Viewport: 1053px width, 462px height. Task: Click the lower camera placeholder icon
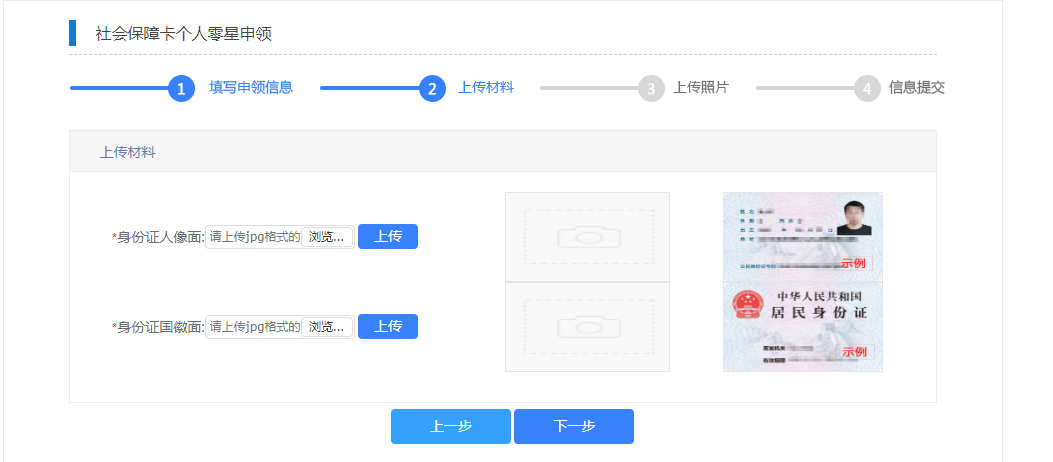click(587, 326)
